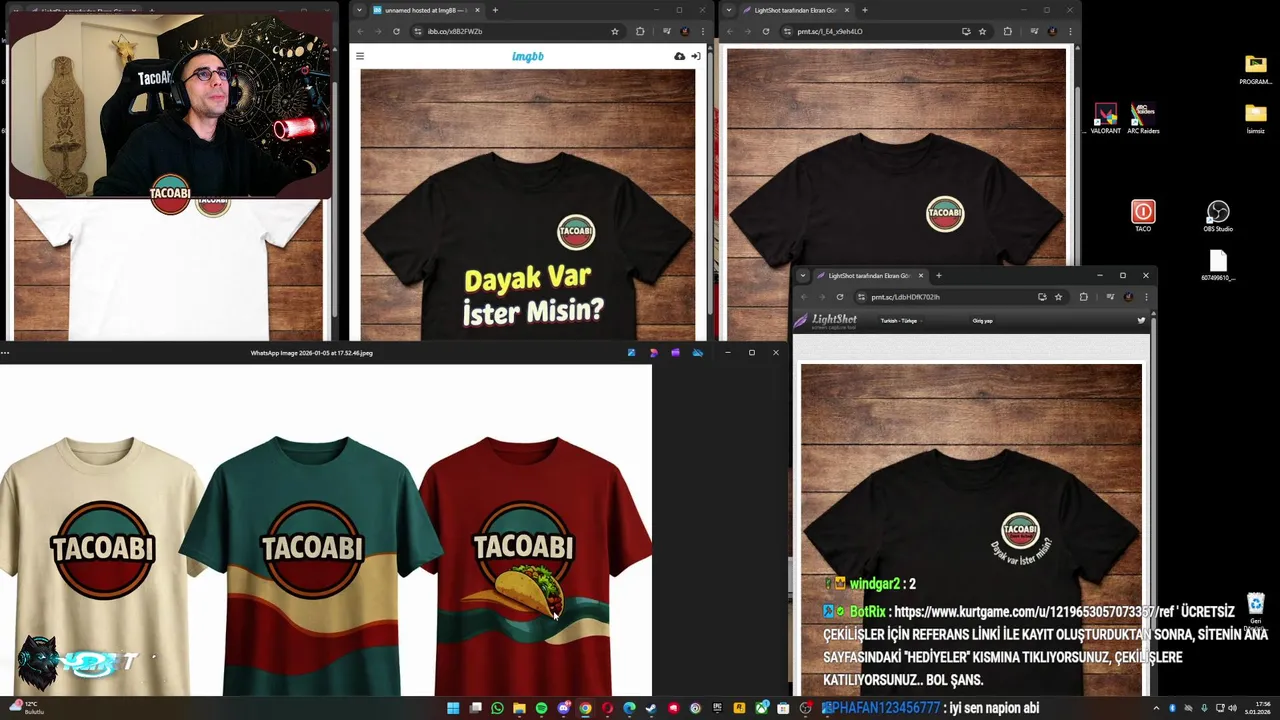Select the İsimsiz folder on the desktop
This screenshot has height=720, width=1280.
coord(1255,119)
